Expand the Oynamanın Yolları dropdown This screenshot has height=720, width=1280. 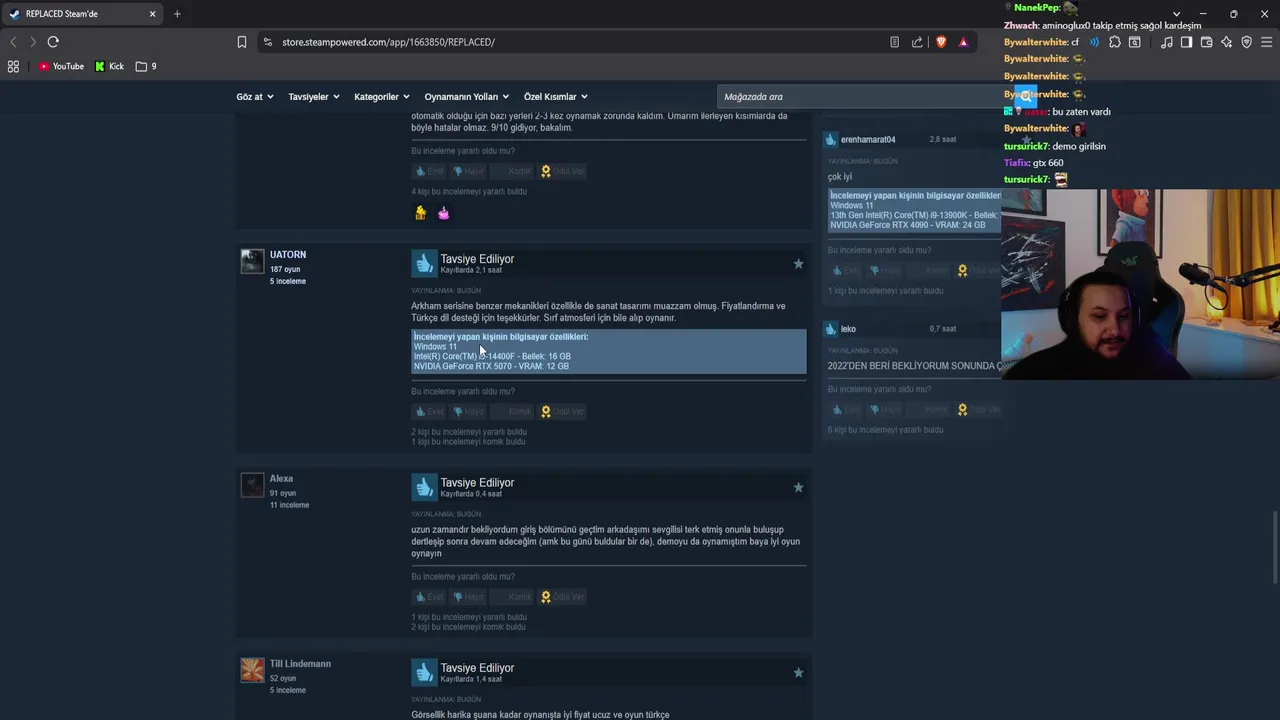pyautogui.click(x=467, y=97)
